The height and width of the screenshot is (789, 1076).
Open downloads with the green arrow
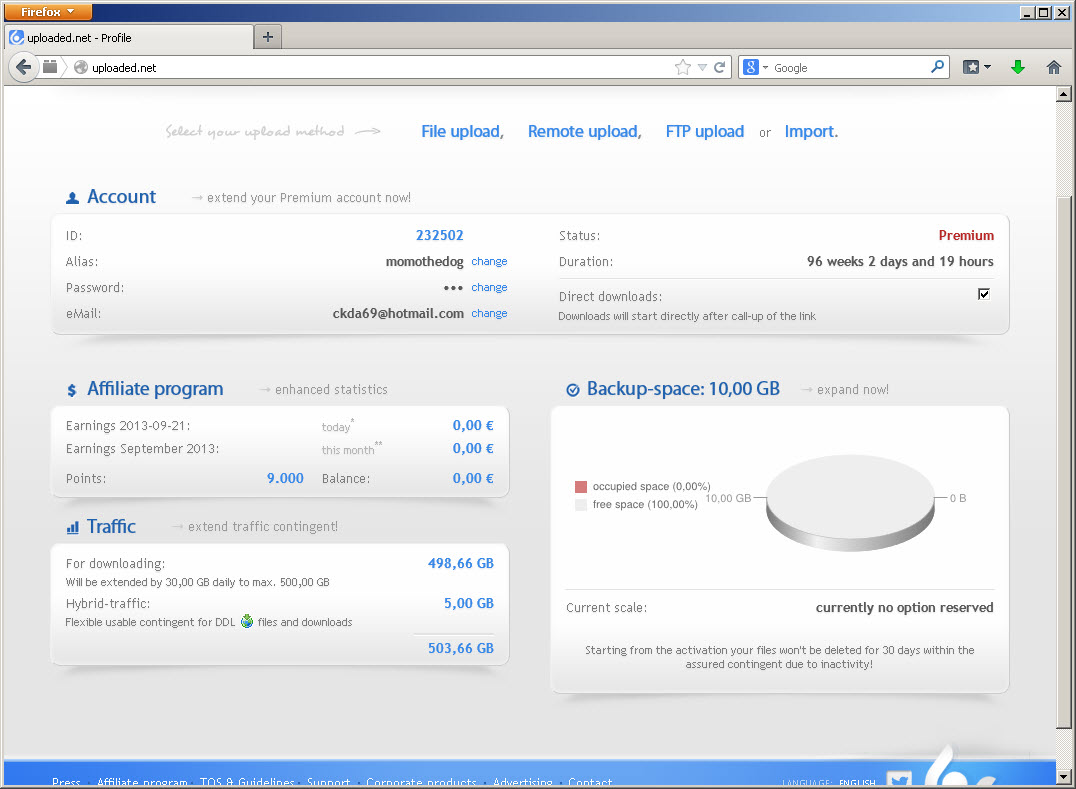[1018, 67]
